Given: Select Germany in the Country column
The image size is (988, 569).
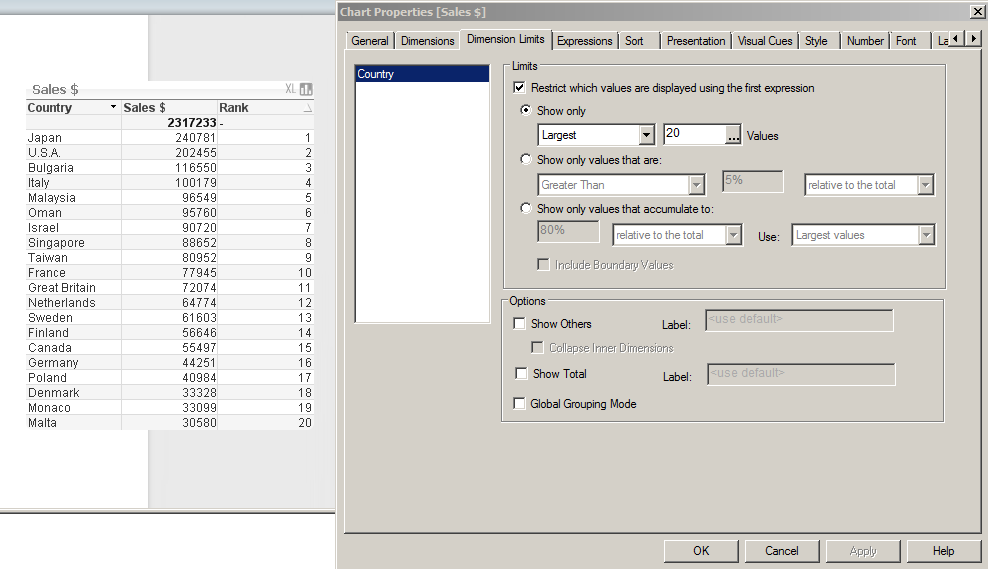Looking at the screenshot, I should pyautogui.click(x=73, y=363).
